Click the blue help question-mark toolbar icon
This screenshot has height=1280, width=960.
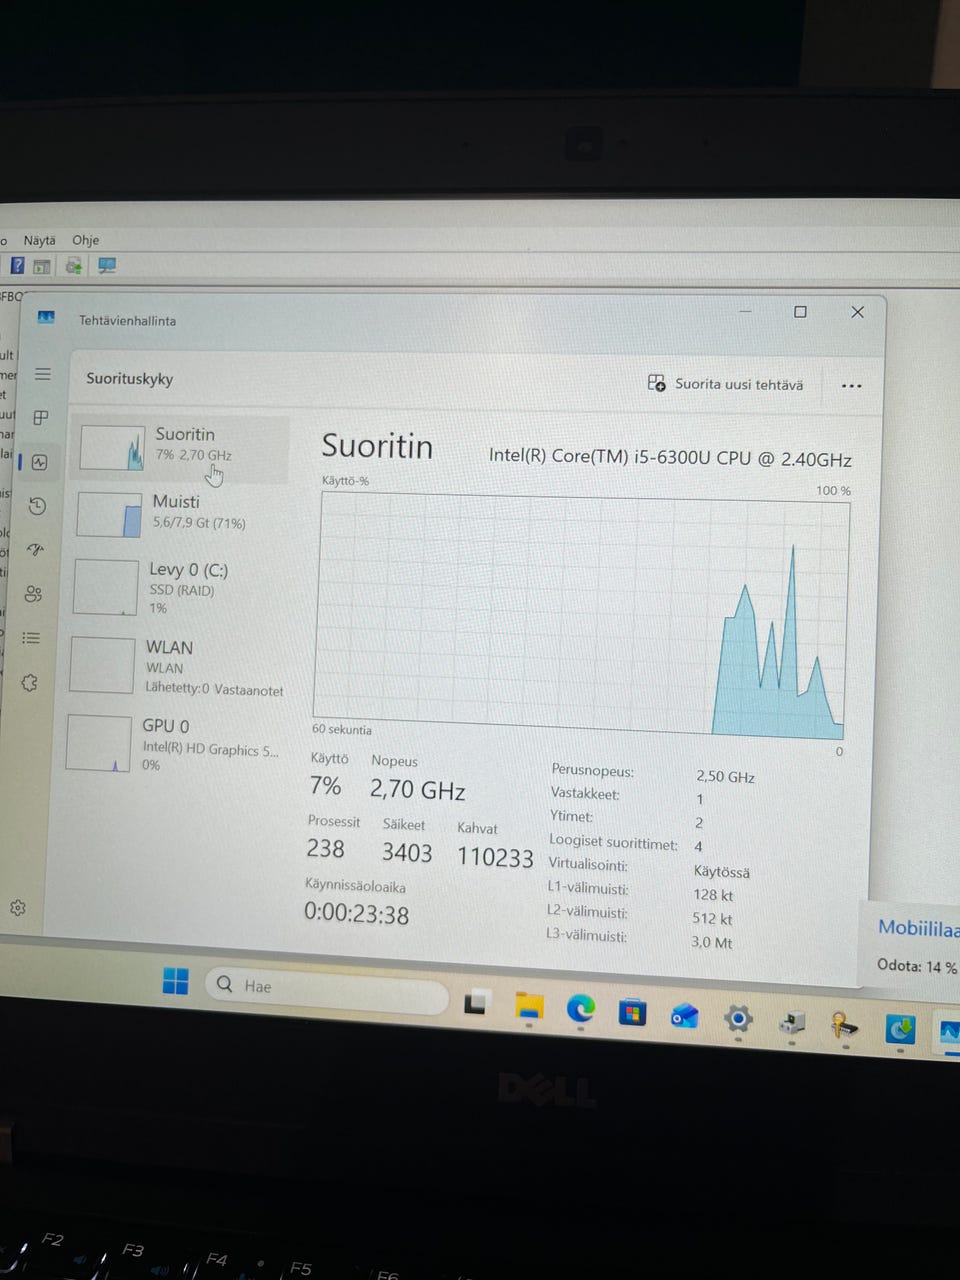click(x=17, y=265)
